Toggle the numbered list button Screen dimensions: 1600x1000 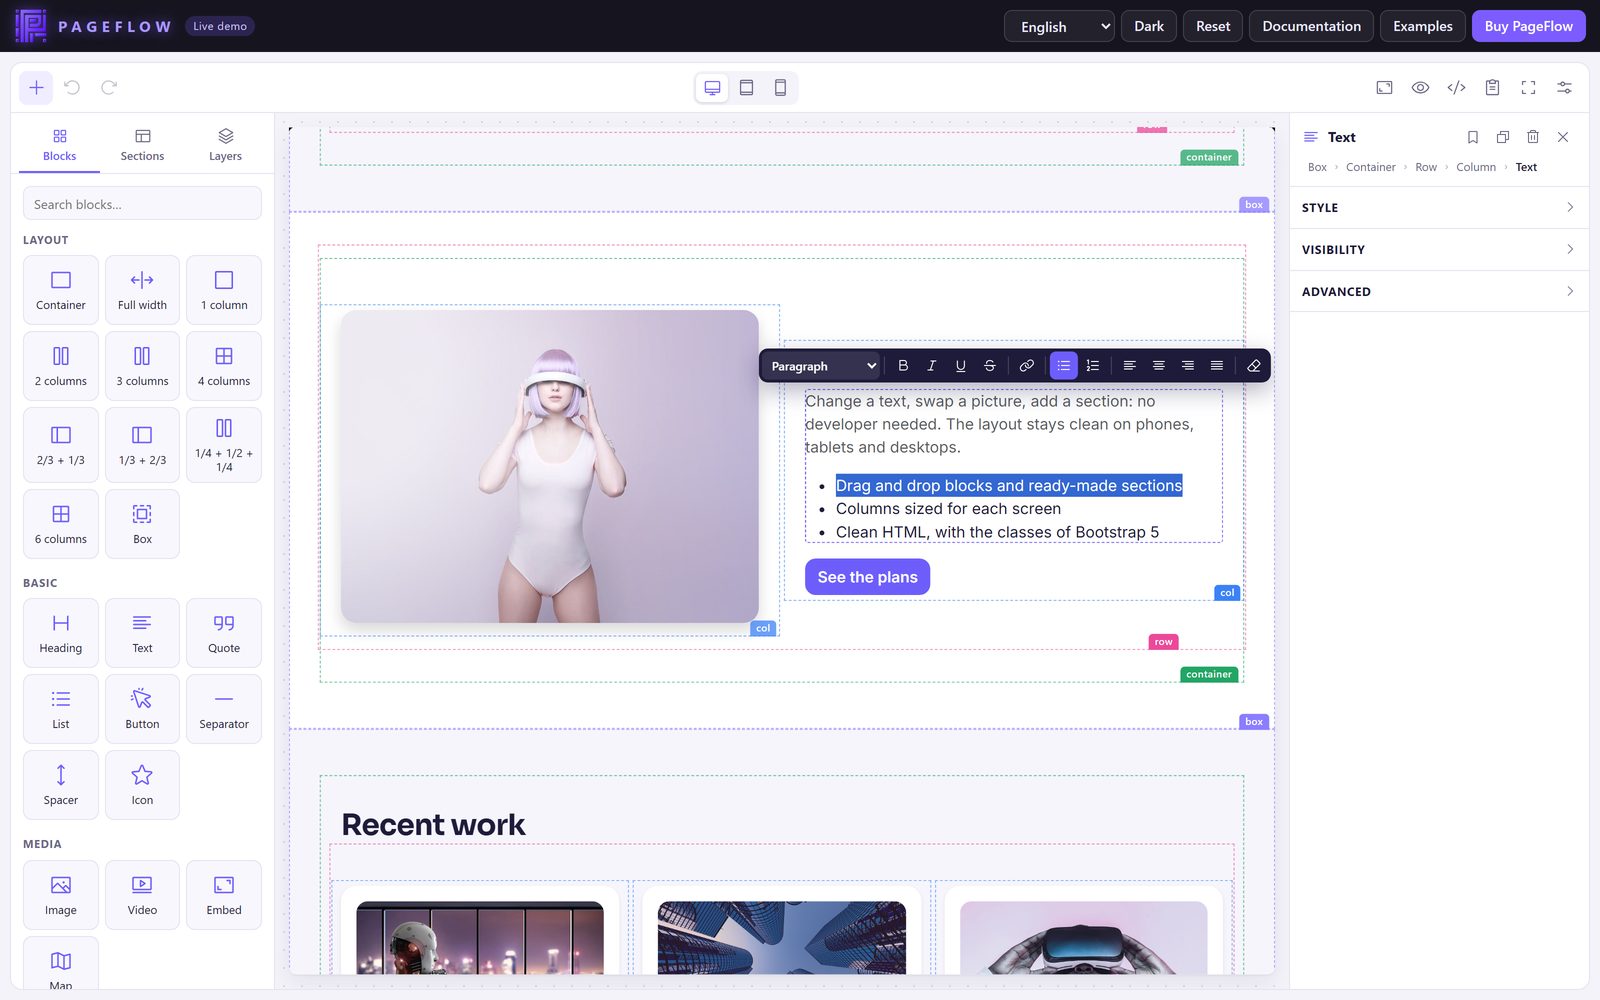coord(1093,366)
